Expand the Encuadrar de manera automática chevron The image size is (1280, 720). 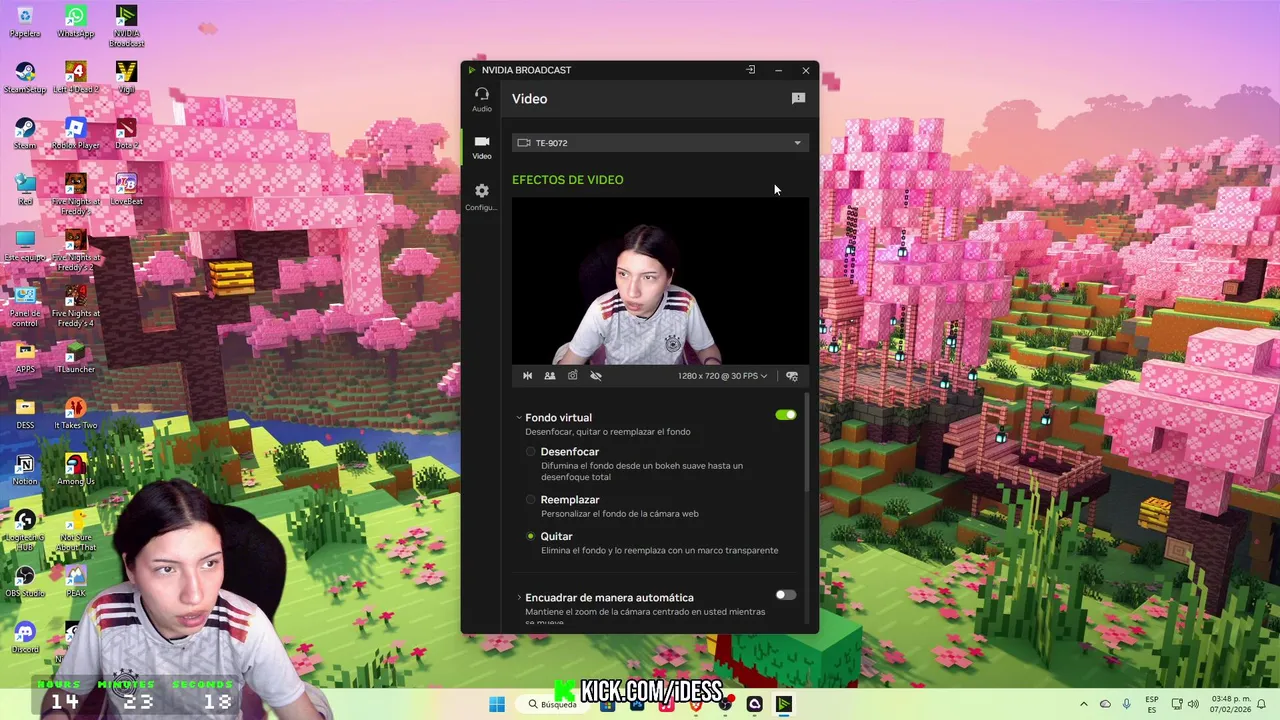[x=519, y=598]
